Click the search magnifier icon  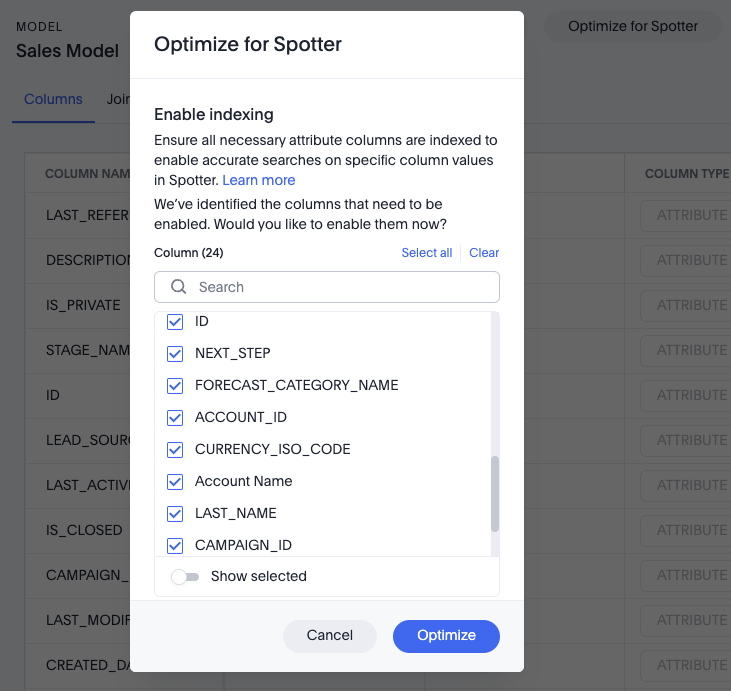(179, 287)
